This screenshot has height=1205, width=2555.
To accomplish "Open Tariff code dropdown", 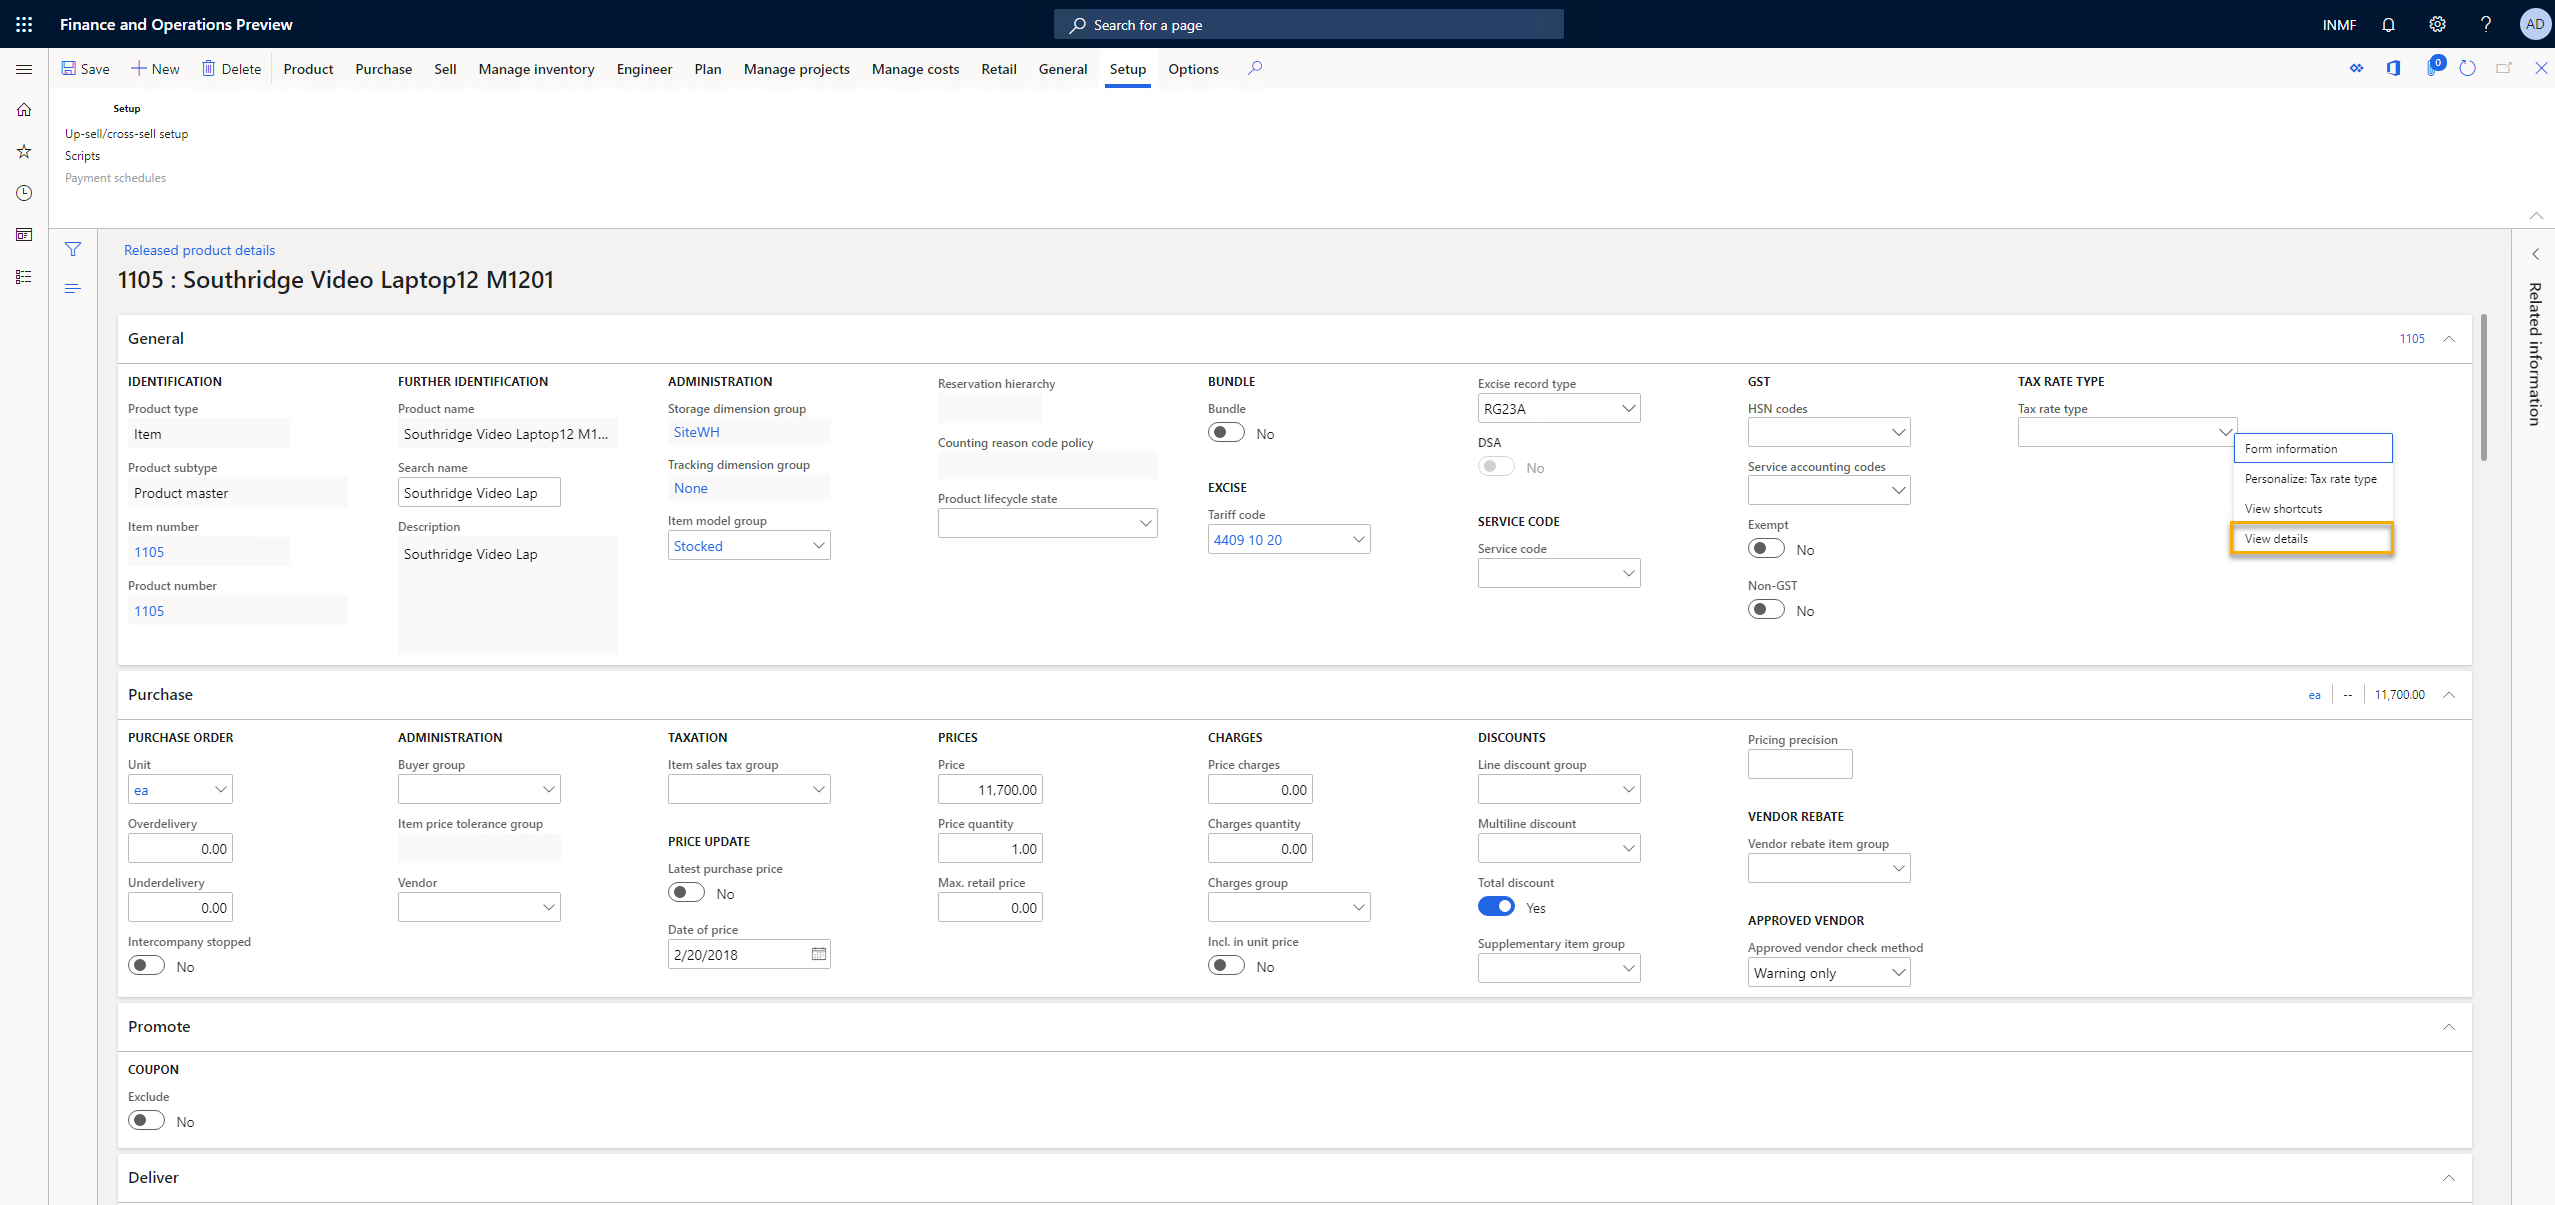I will [1358, 539].
